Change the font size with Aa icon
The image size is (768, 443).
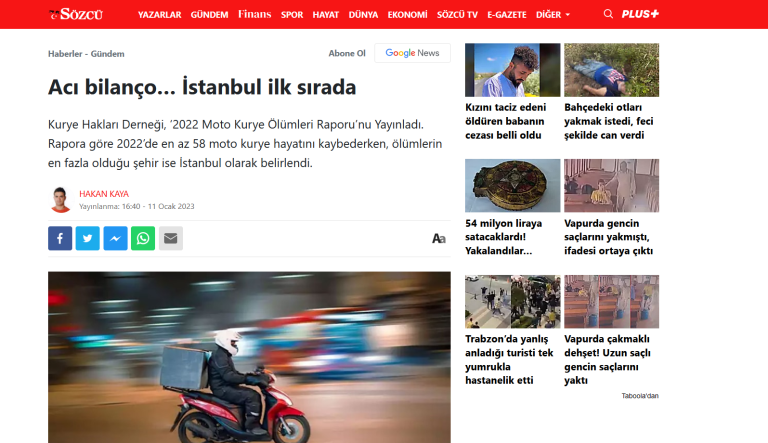click(438, 239)
